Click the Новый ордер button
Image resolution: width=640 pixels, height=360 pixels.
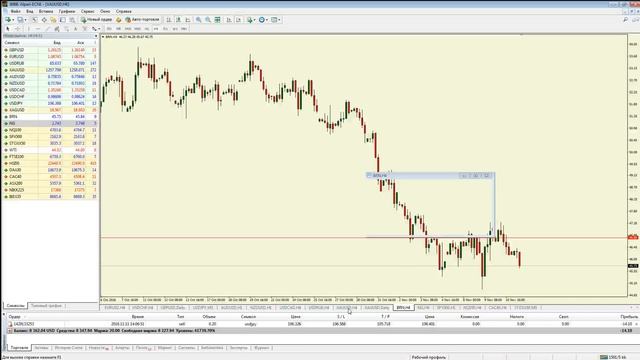click(96, 20)
